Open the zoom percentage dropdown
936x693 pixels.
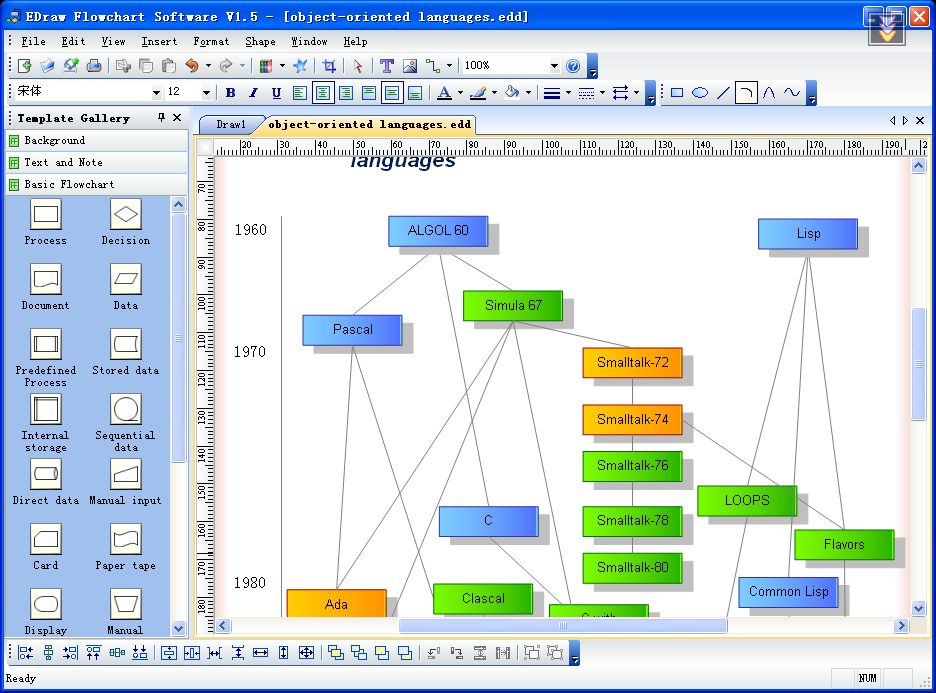[555, 66]
